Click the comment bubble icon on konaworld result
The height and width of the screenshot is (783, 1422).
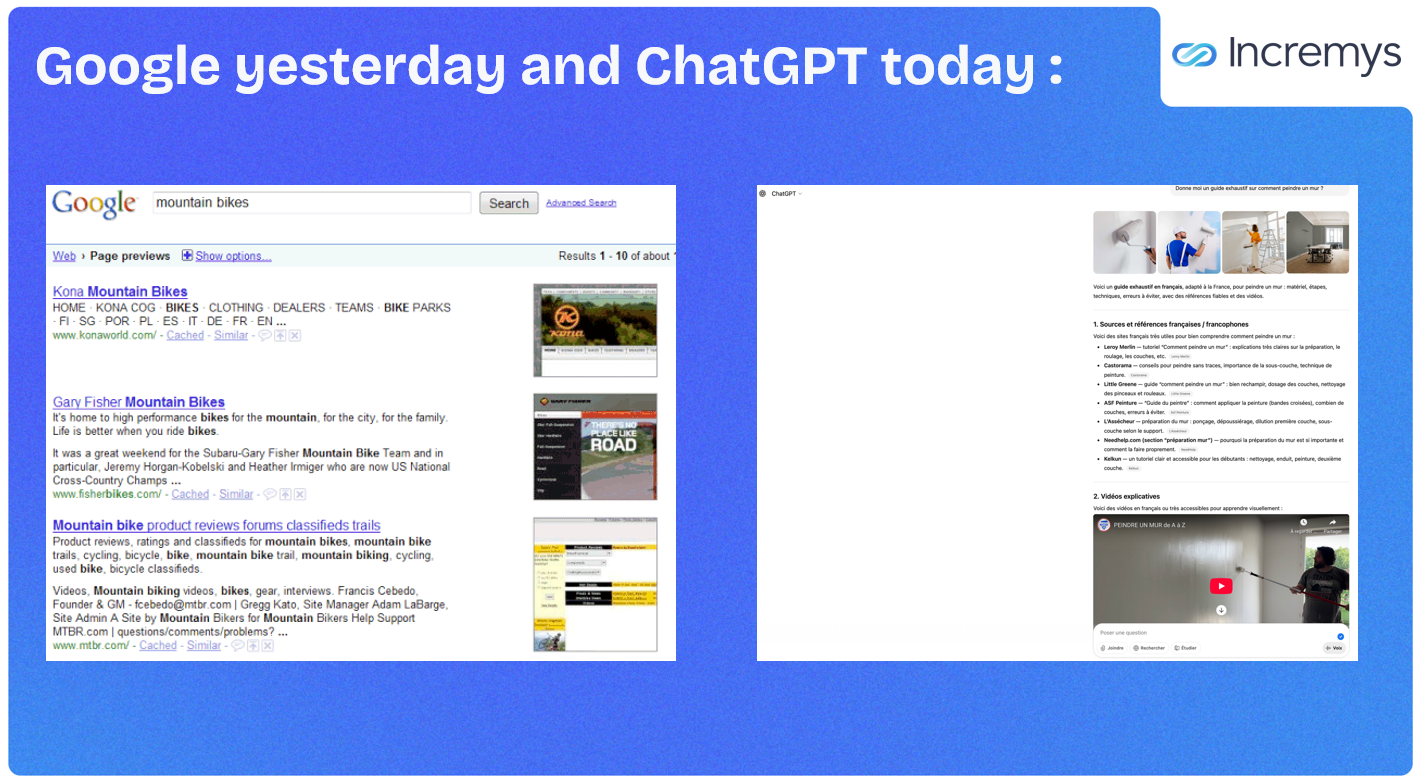tap(265, 336)
